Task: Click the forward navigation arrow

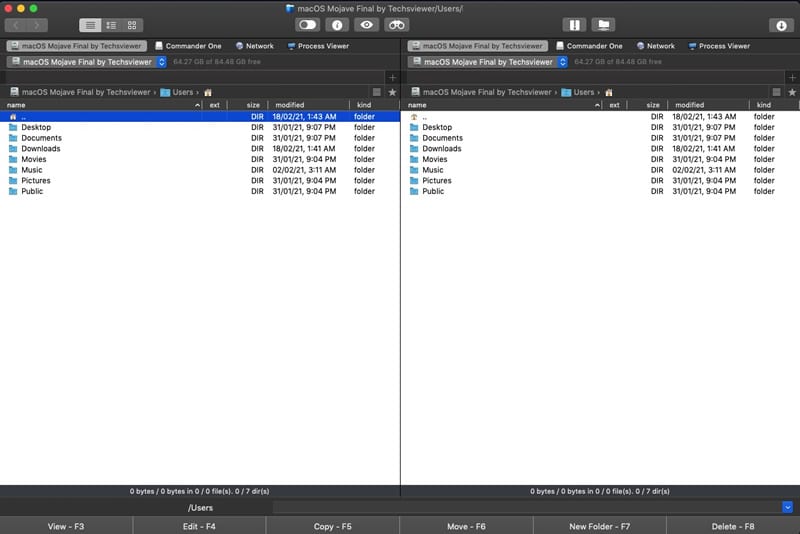Action: (x=37, y=25)
